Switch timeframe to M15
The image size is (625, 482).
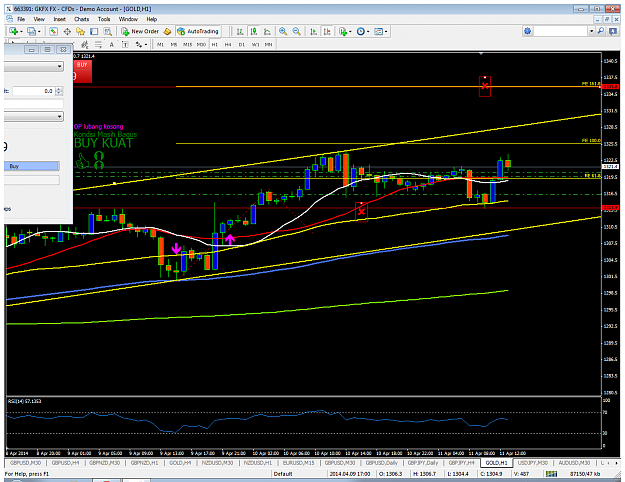[x=187, y=45]
